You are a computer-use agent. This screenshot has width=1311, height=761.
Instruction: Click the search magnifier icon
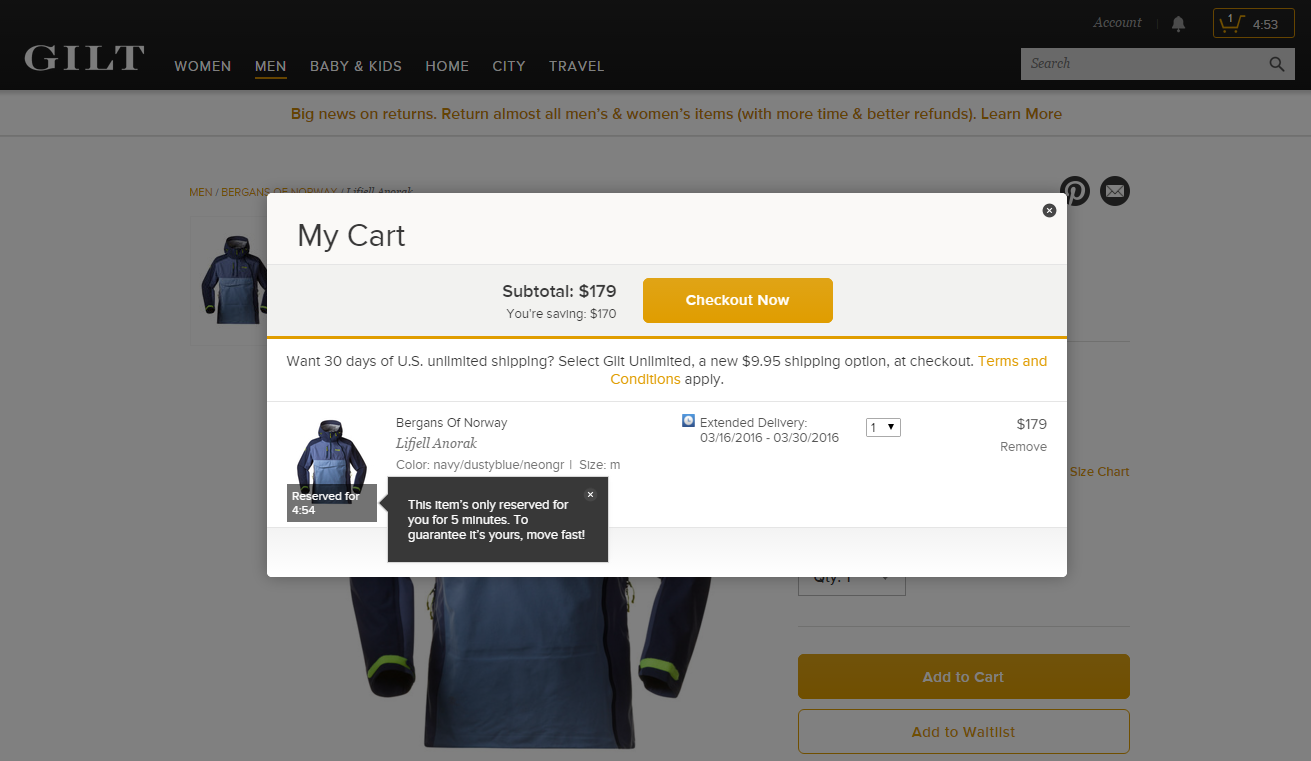coord(1277,64)
